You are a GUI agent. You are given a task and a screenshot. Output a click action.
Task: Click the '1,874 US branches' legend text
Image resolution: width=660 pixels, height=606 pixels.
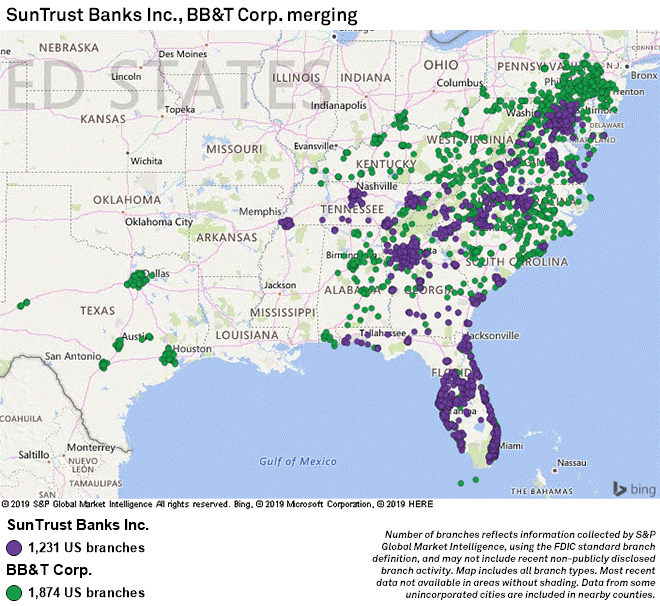(86, 593)
